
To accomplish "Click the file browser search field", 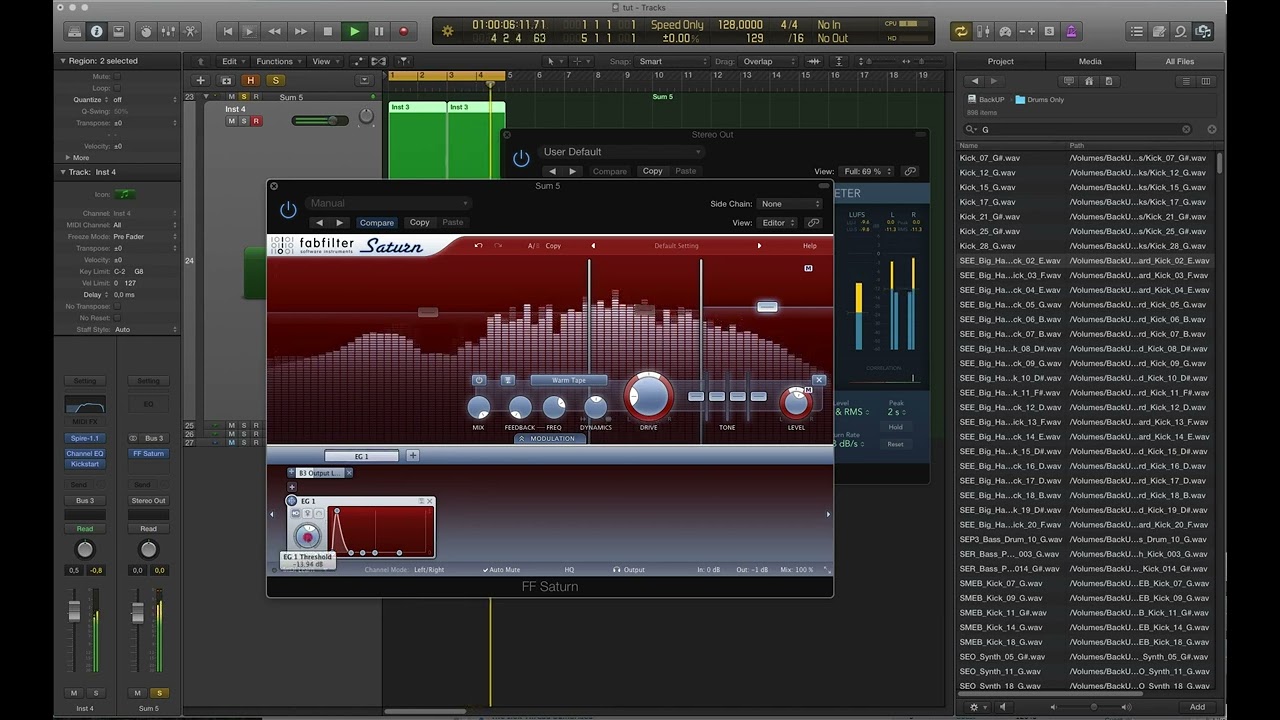I will coord(1079,129).
